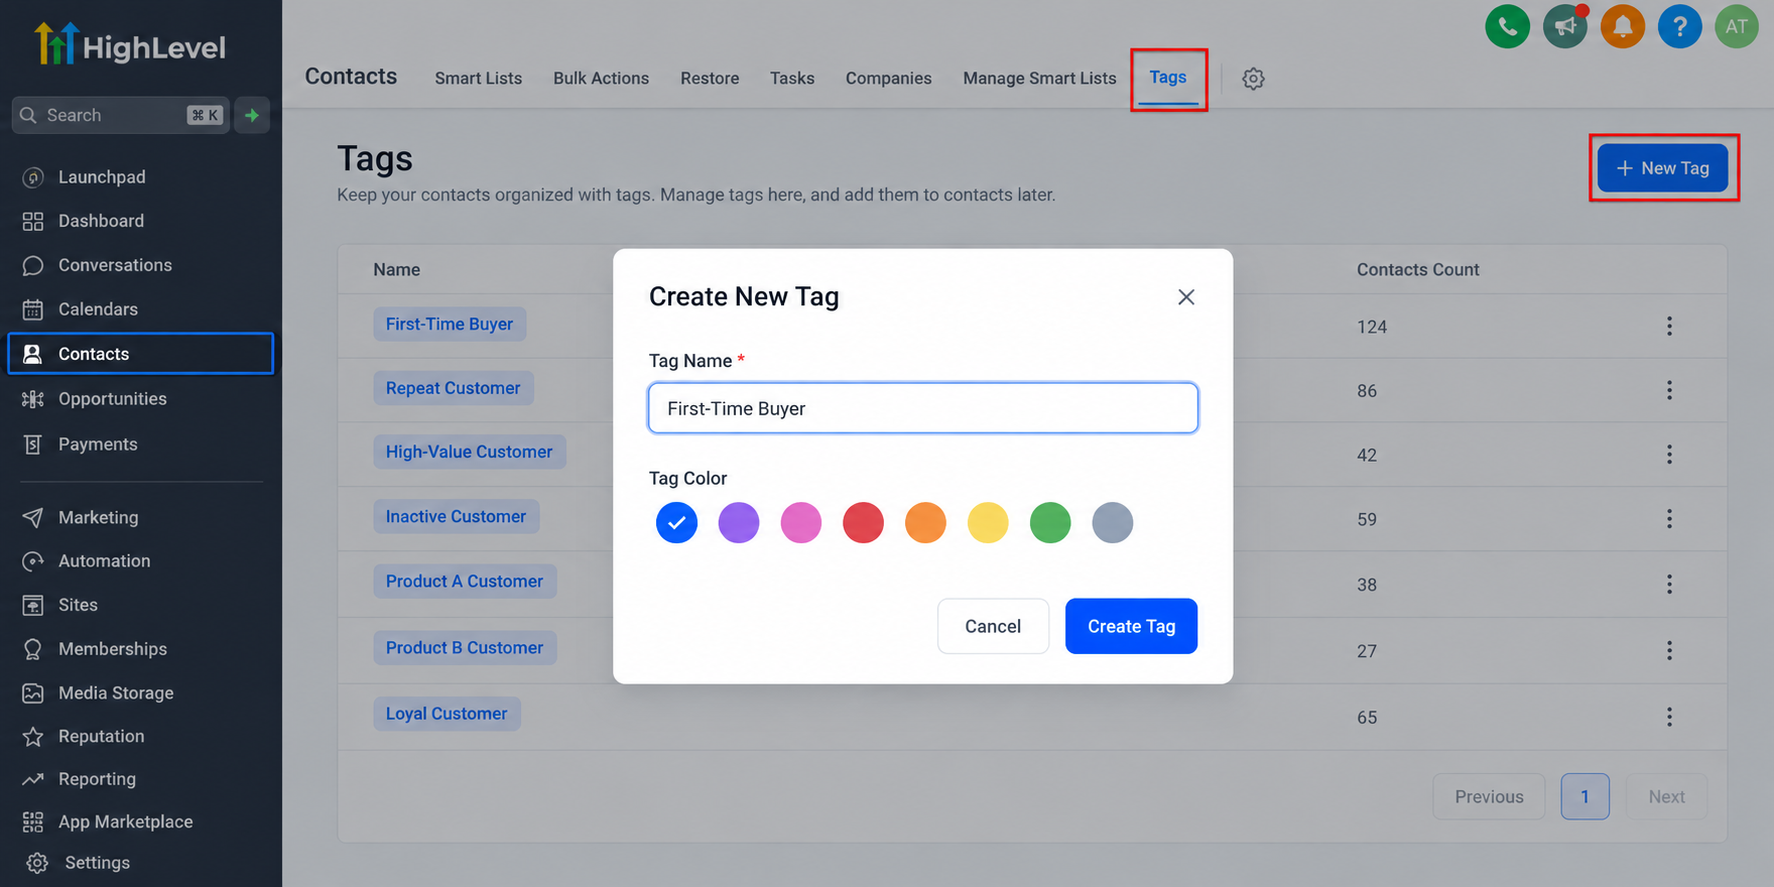
Task: Open the Bulk Actions tab
Action: tap(601, 78)
